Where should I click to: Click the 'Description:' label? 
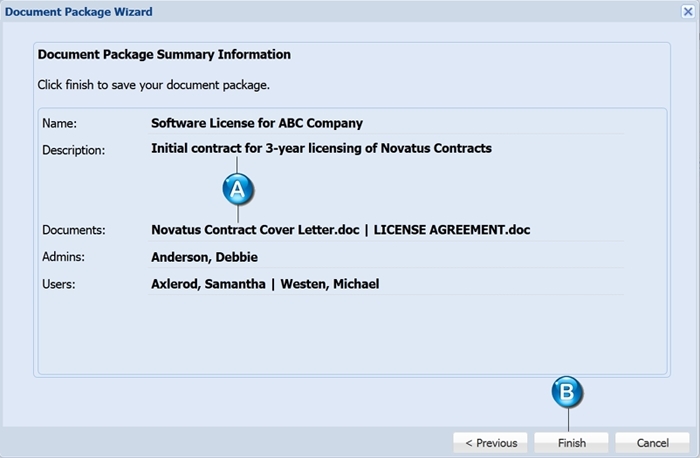74,150
